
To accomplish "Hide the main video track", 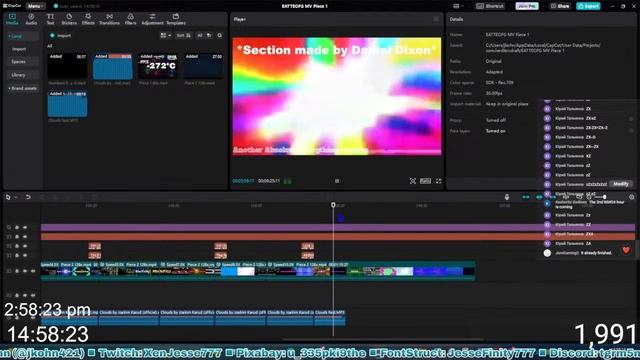I will (x=25, y=271).
